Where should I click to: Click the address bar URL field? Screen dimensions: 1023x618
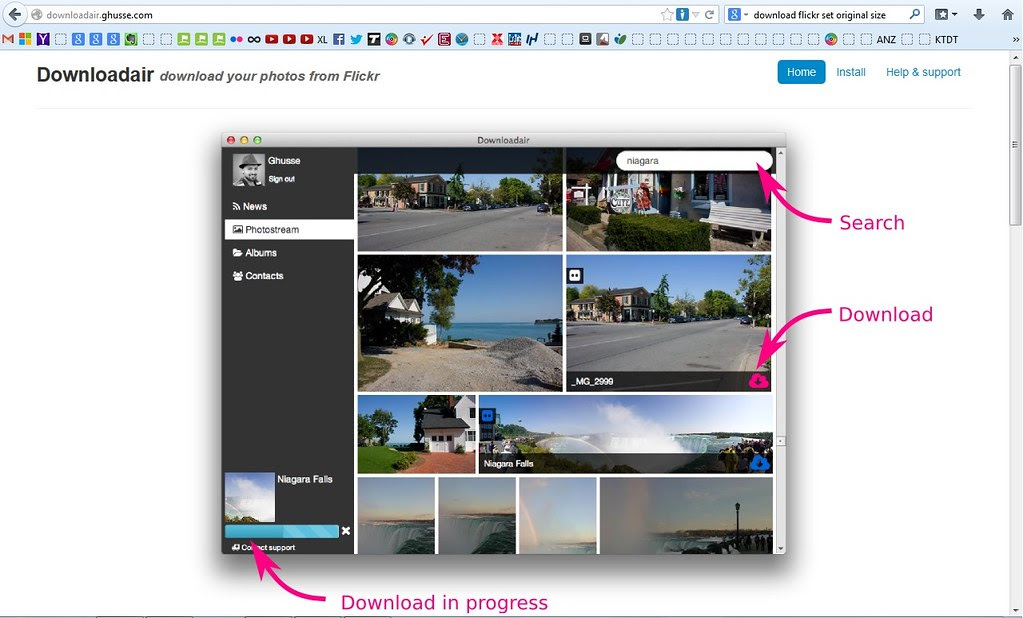coord(352,14)
